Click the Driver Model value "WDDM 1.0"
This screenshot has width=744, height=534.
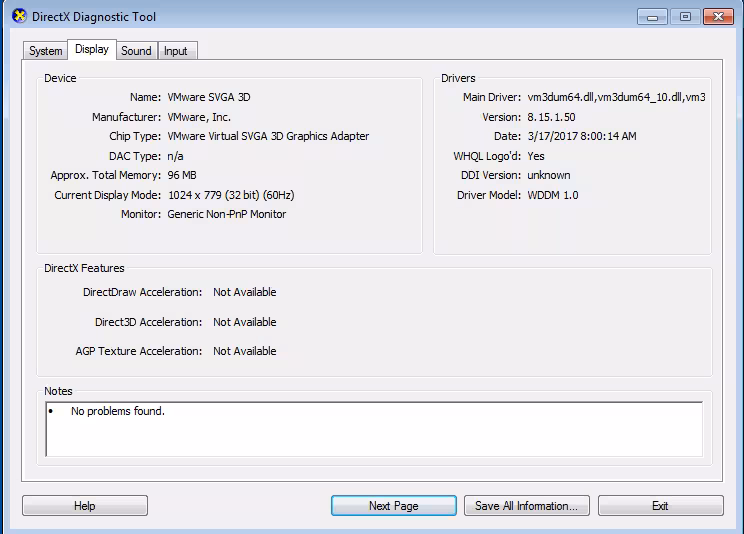(x=553, y=195)
